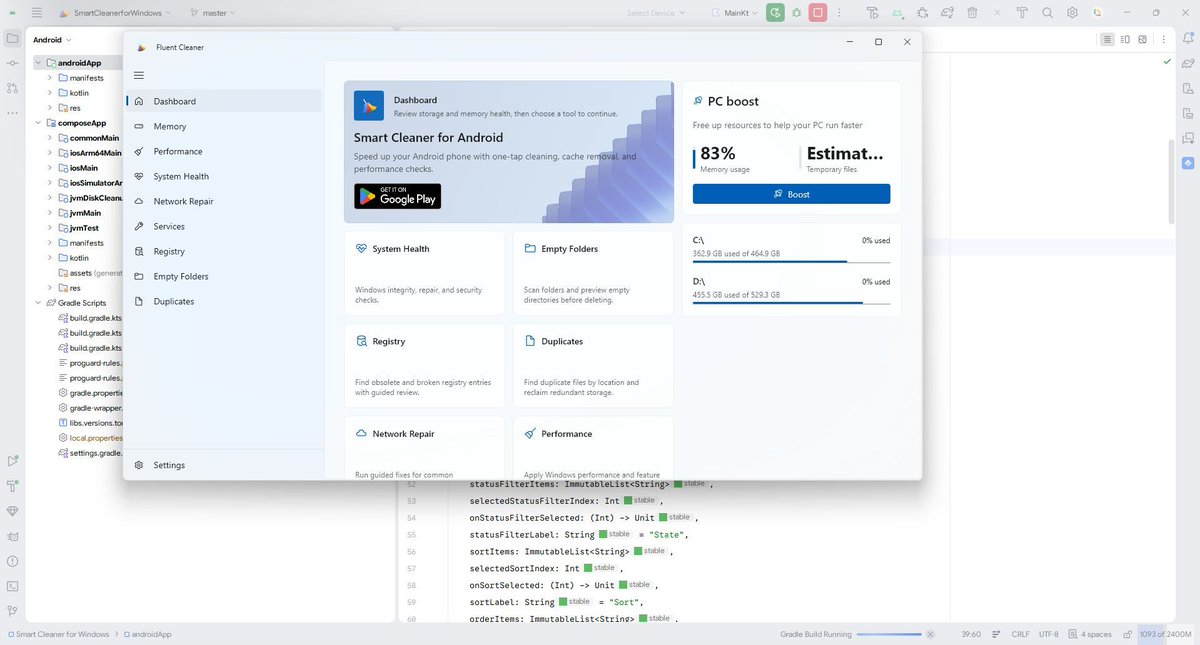Click the C:\ drive usage bar
The width and height of the screenshot is (1200, 645).
791,261
